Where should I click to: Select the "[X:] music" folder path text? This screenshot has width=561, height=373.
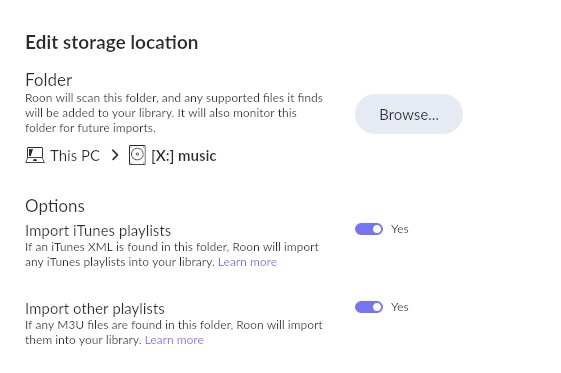[184, 156]
